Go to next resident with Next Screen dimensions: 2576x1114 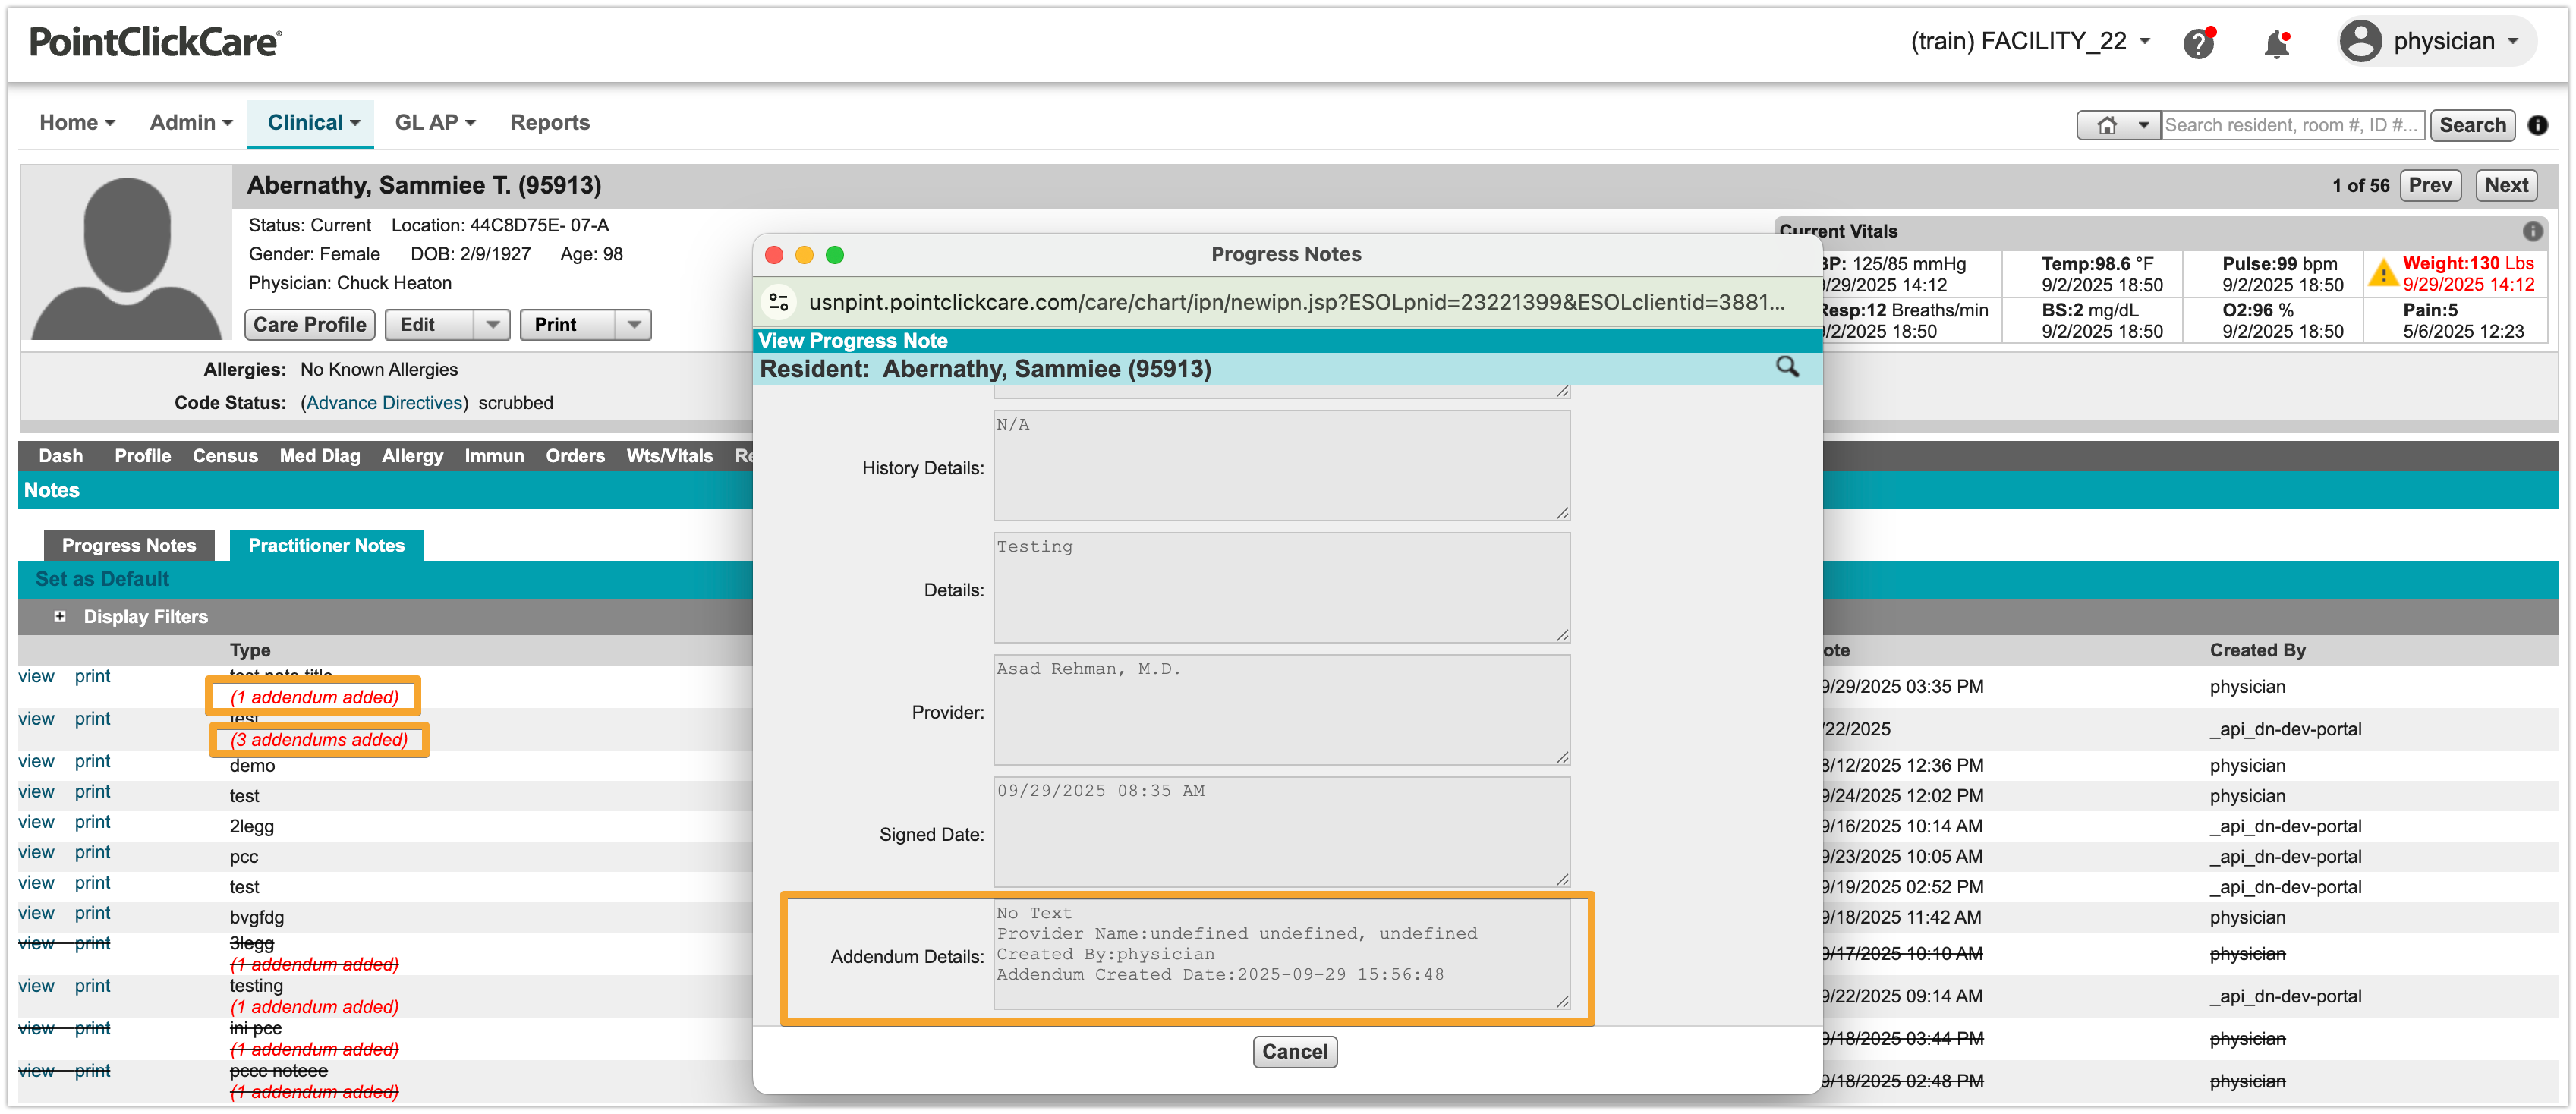click(2507, 185)
